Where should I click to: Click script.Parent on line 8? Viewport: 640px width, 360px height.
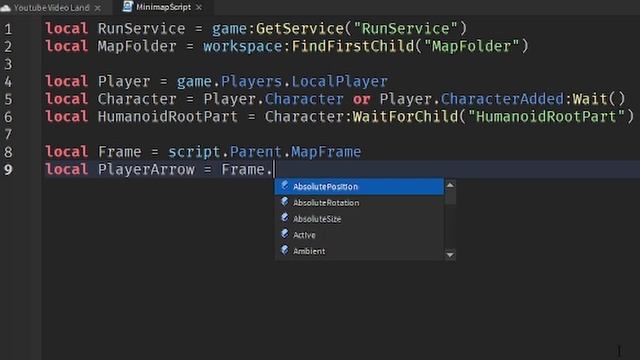225,152
